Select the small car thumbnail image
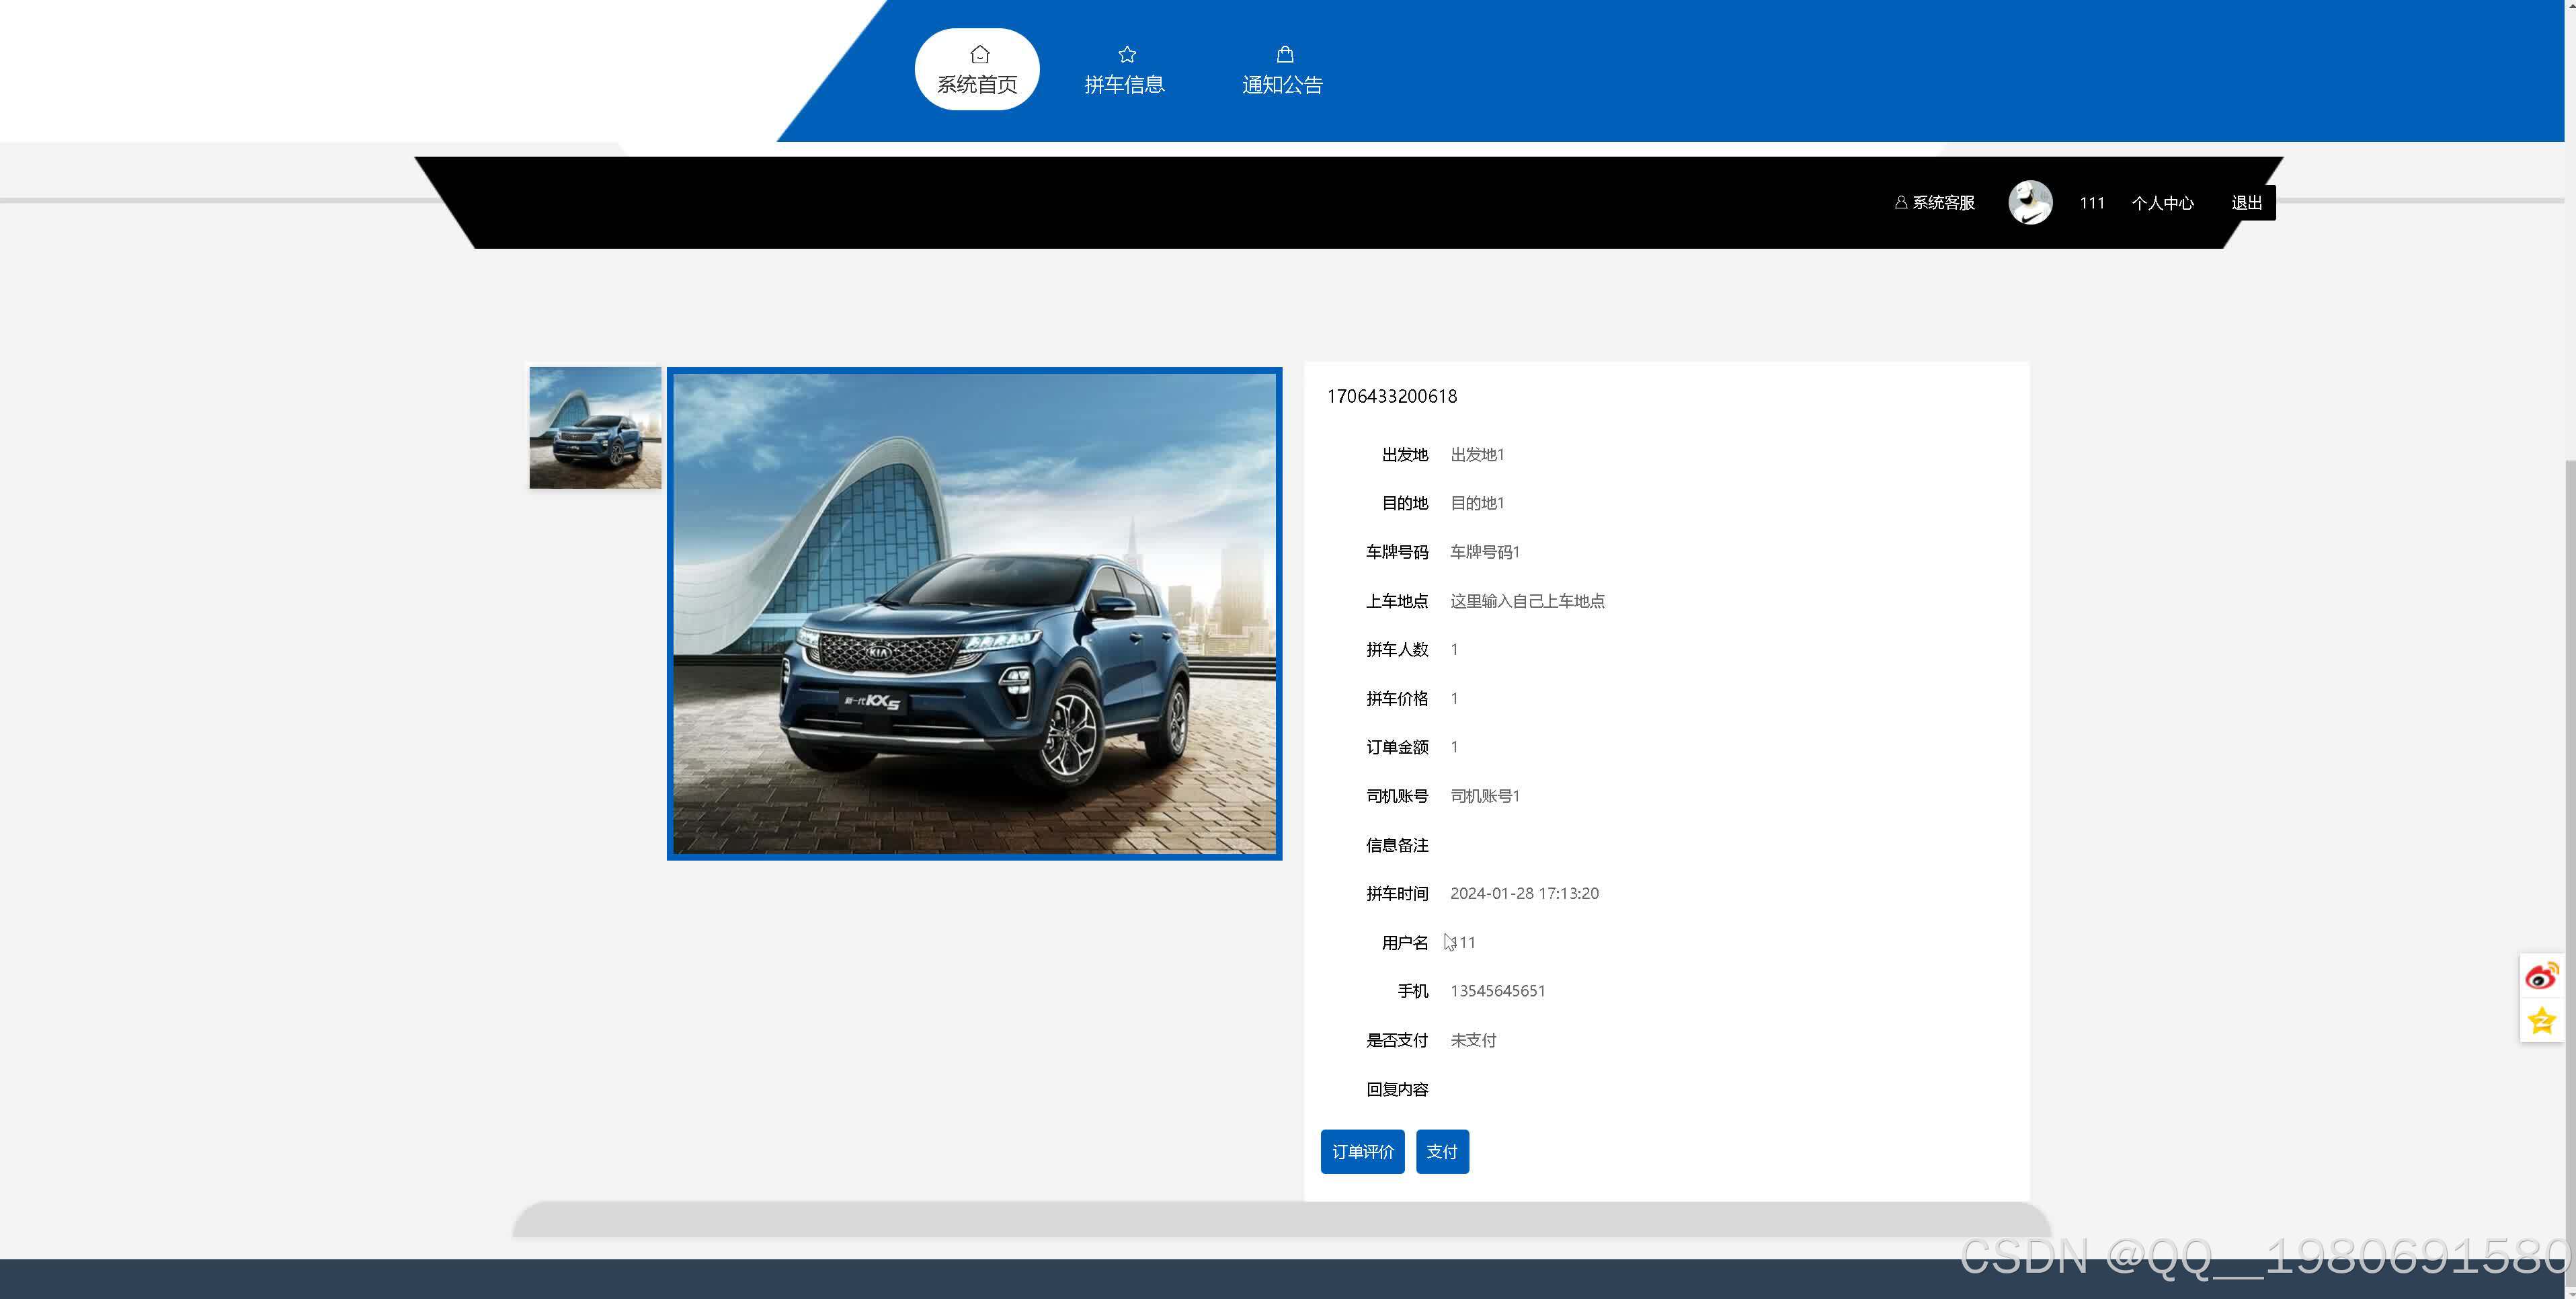 point(595,428)
